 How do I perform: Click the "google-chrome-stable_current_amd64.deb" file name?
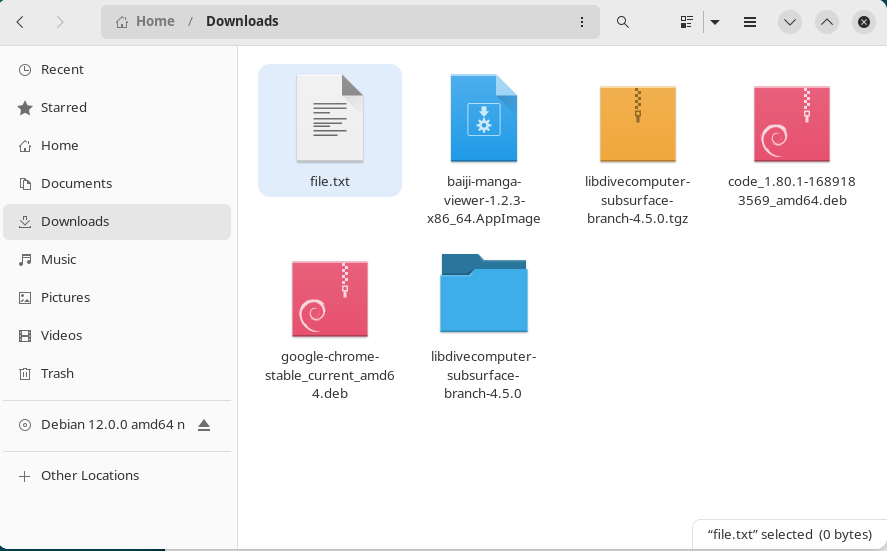pos(330,375)
